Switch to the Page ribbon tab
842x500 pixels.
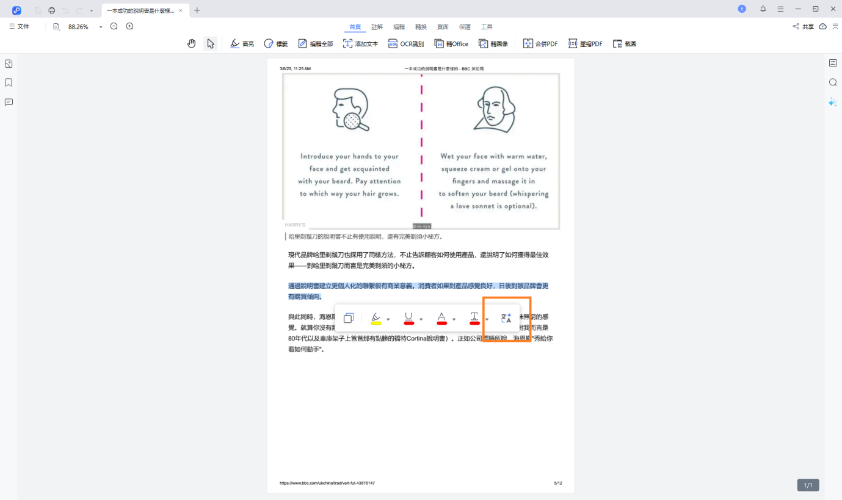tap(442, 27)
